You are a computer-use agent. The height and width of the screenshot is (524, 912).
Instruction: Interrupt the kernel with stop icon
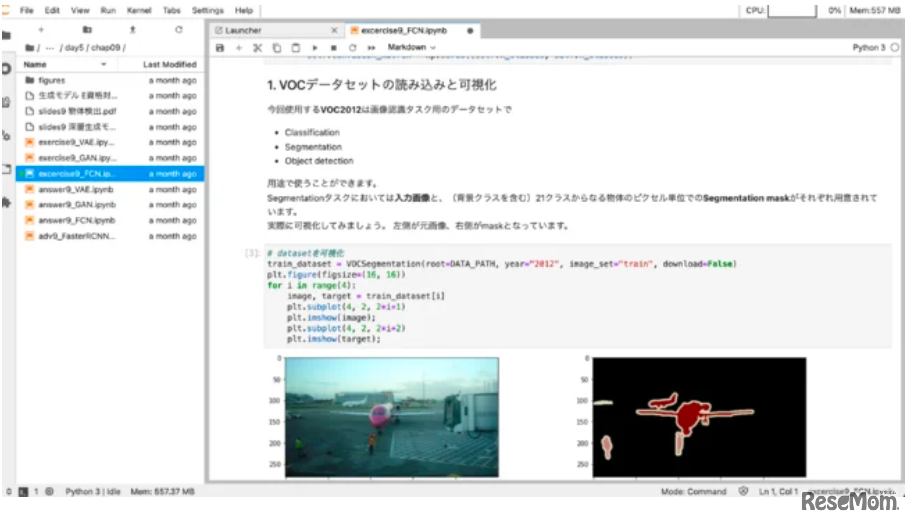tap(333, 47)
